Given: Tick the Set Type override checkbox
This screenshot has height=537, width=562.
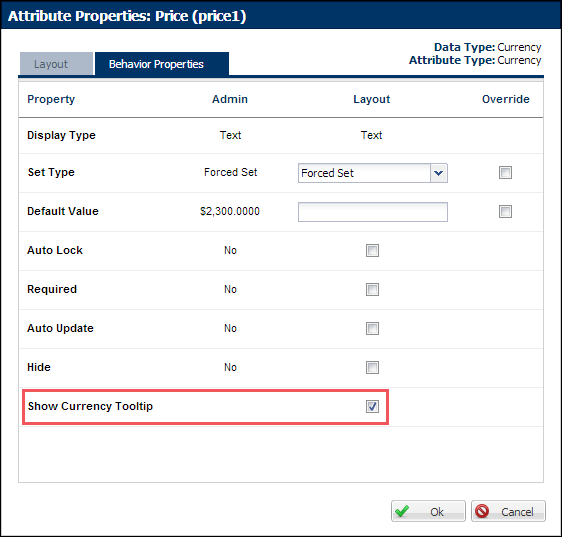Looking at the screenshot, I should click(x=505, y=172).
